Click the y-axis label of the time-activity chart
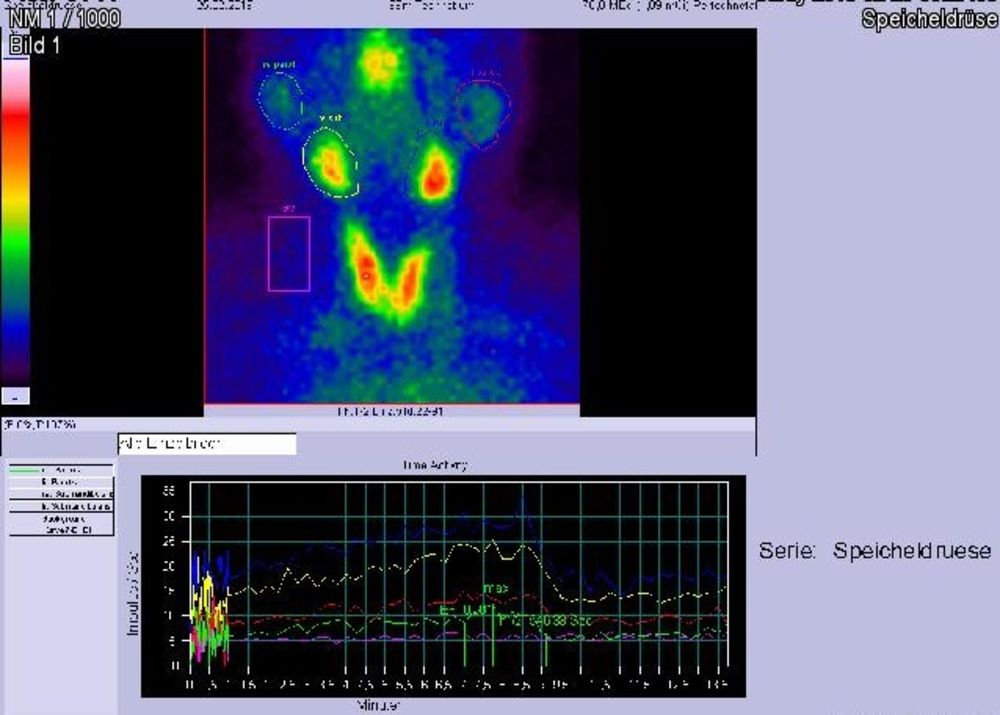 (x=133, y=593)
